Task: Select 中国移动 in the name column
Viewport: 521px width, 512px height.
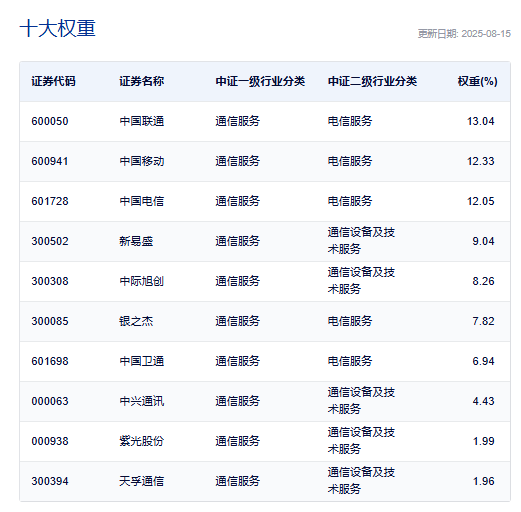Action: coord(142,161)
